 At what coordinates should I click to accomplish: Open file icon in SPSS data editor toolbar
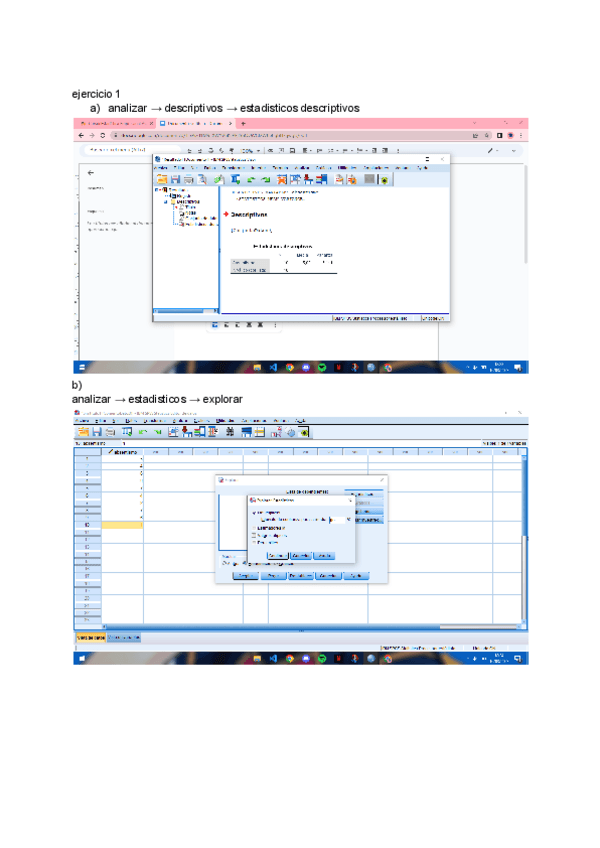(x=83, y=432)
